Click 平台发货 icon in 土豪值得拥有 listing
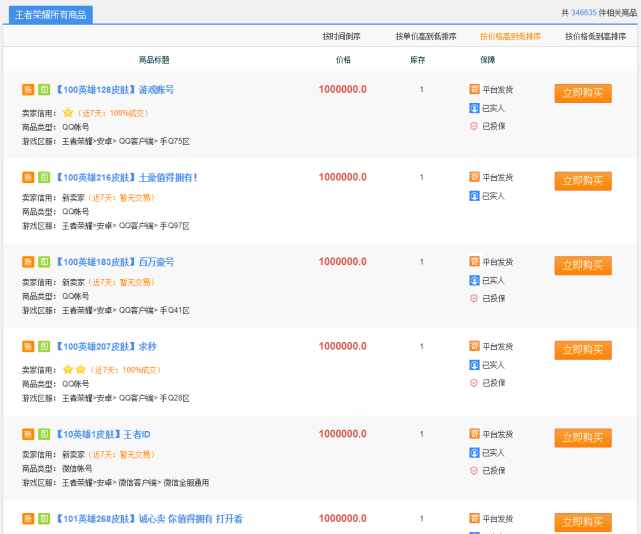Viewport: 641px width, 534px height. pos(474,177)
